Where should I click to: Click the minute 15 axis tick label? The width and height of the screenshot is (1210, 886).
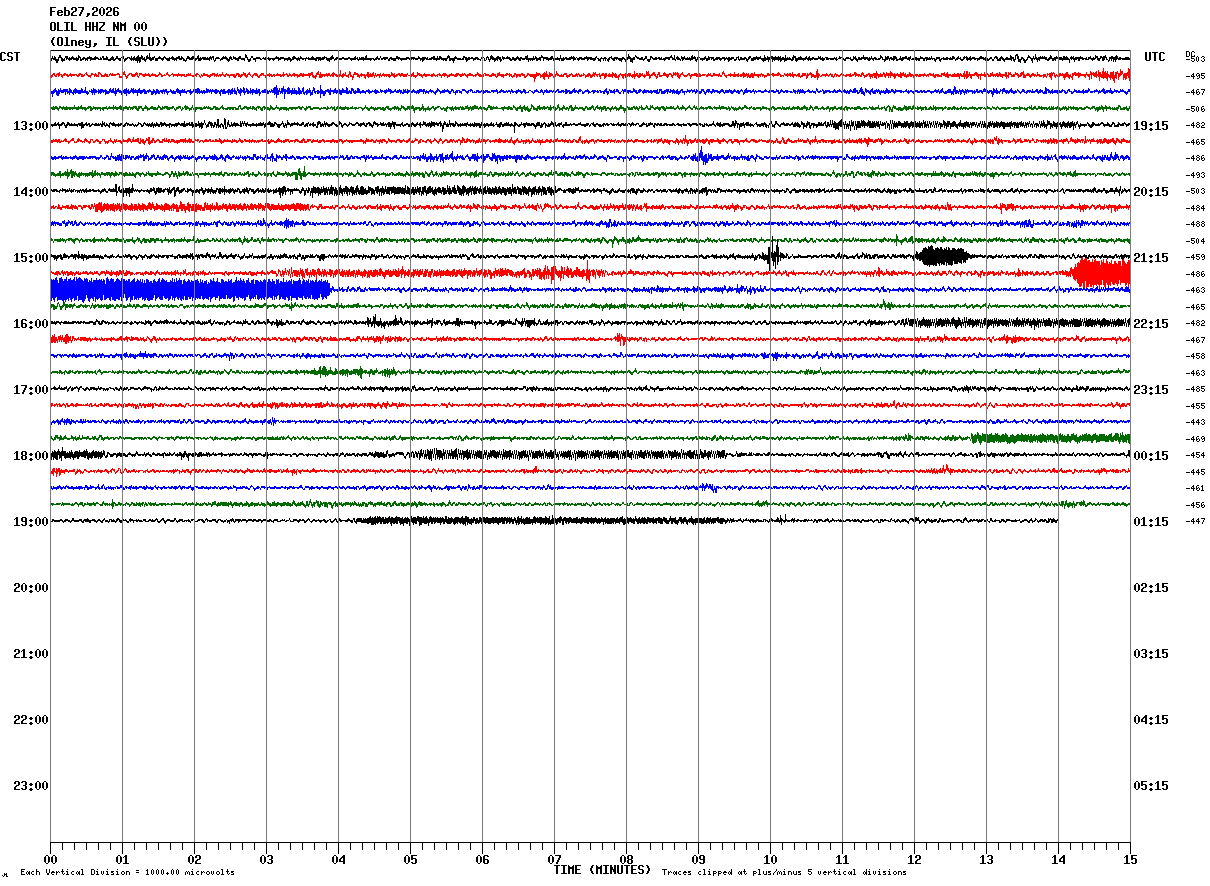point(1130,860)
